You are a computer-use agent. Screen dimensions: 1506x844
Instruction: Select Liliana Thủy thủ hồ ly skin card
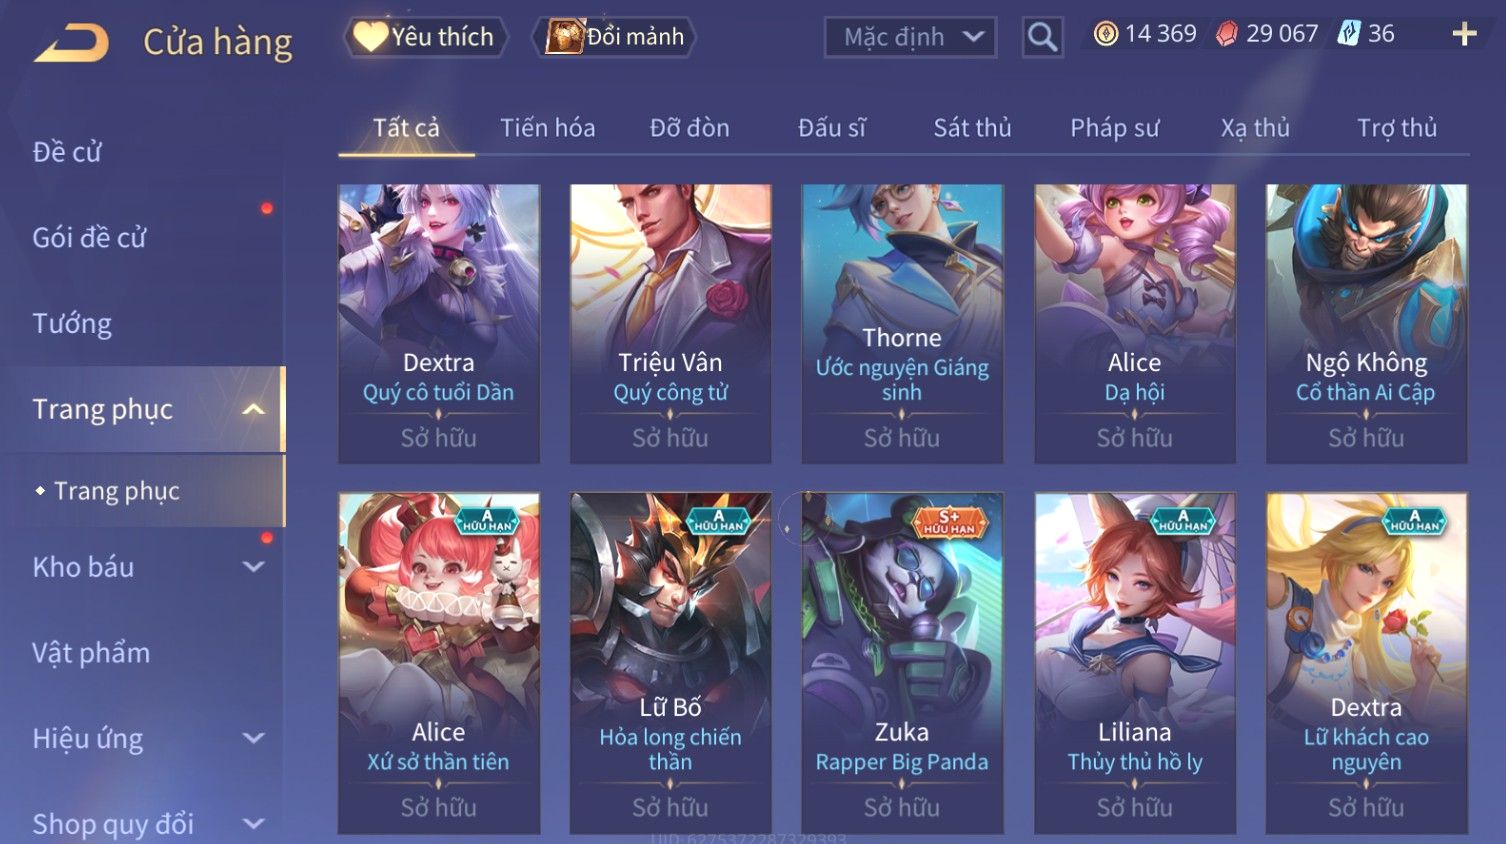coord(1134,663)
